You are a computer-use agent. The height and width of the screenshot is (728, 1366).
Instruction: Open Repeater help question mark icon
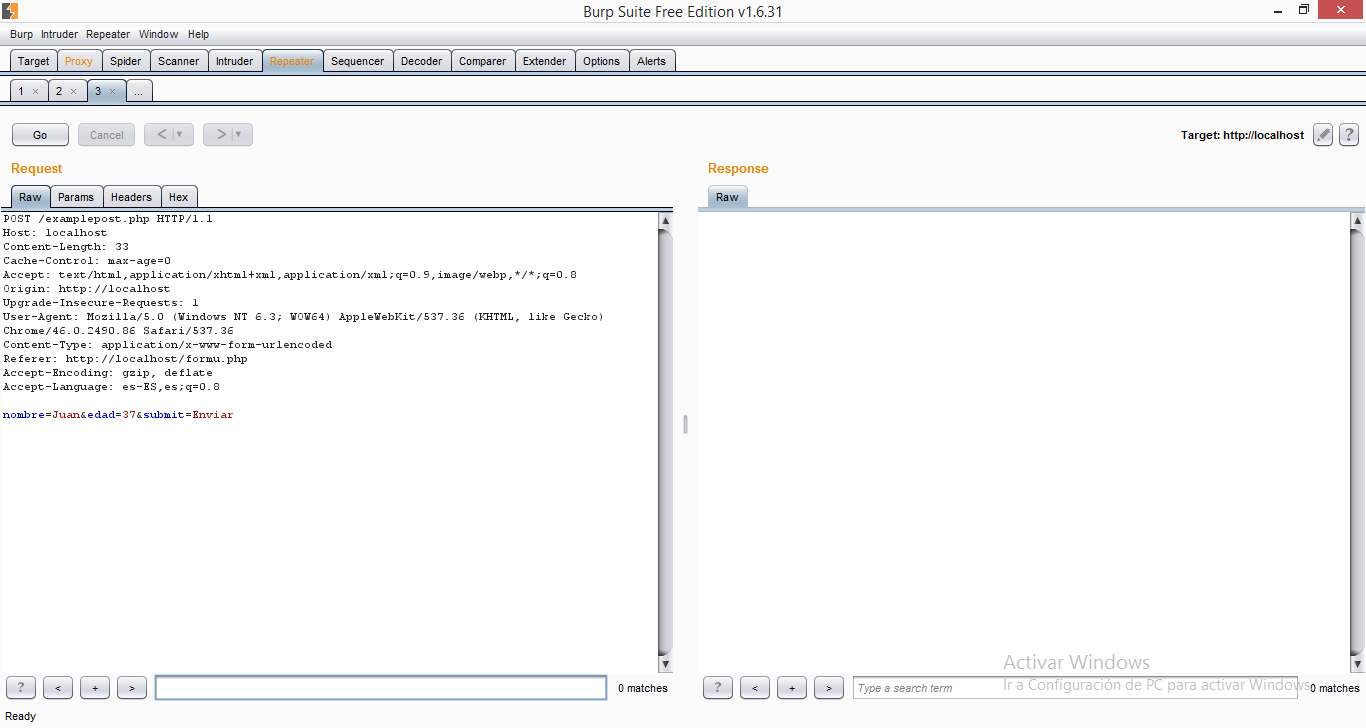click(1349, 135)
